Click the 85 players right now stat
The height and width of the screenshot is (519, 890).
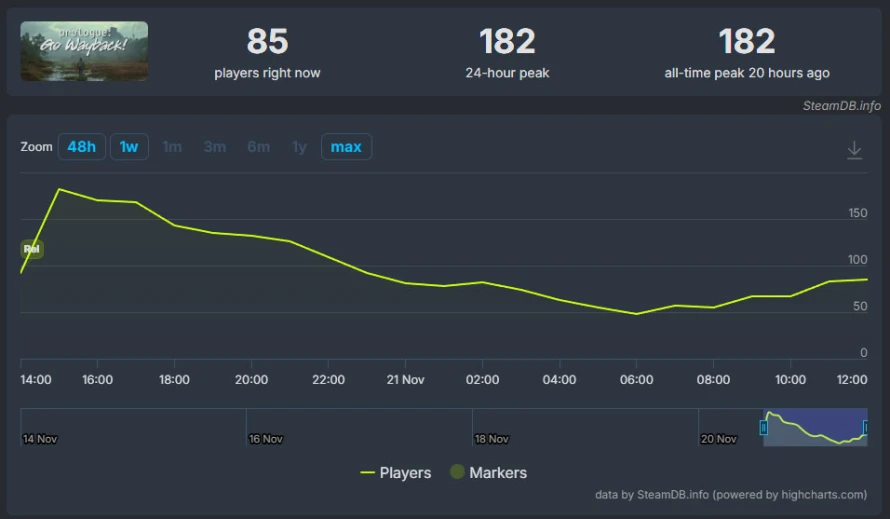point(267,52)
